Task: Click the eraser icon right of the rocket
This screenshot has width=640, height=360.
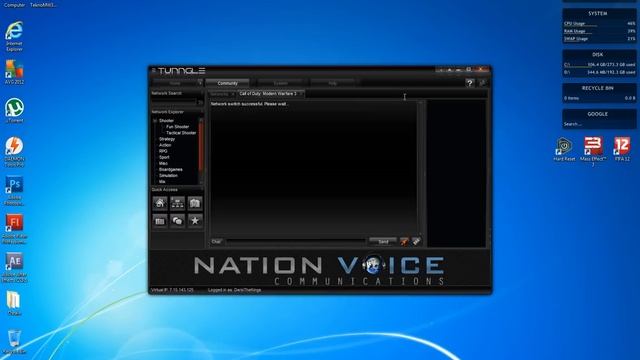Action: click(x=416, y=242)
